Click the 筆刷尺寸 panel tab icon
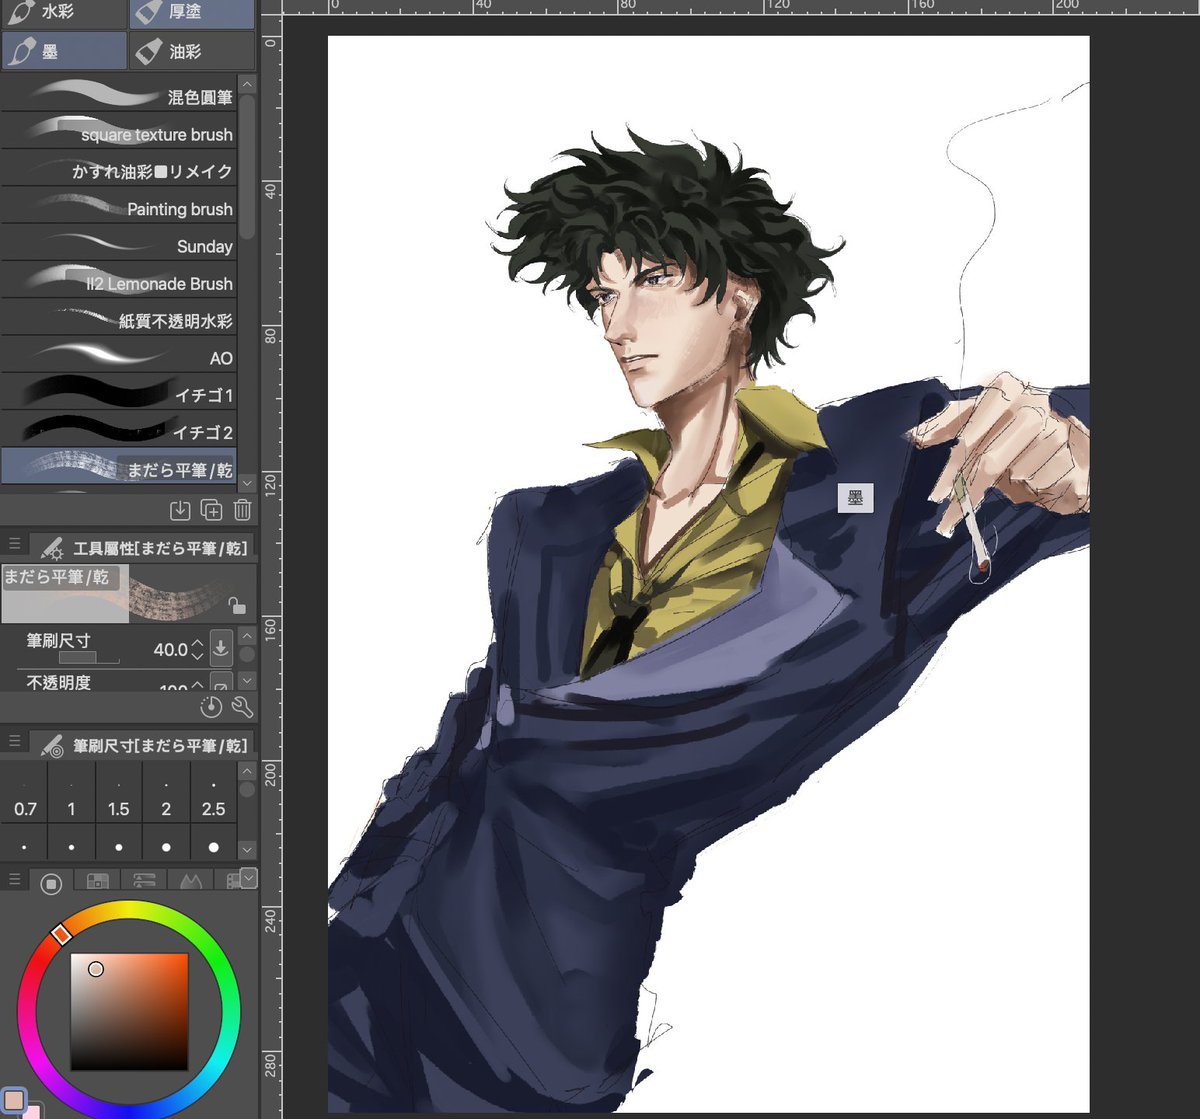The image size is (1200, 1119). [51, 746]
